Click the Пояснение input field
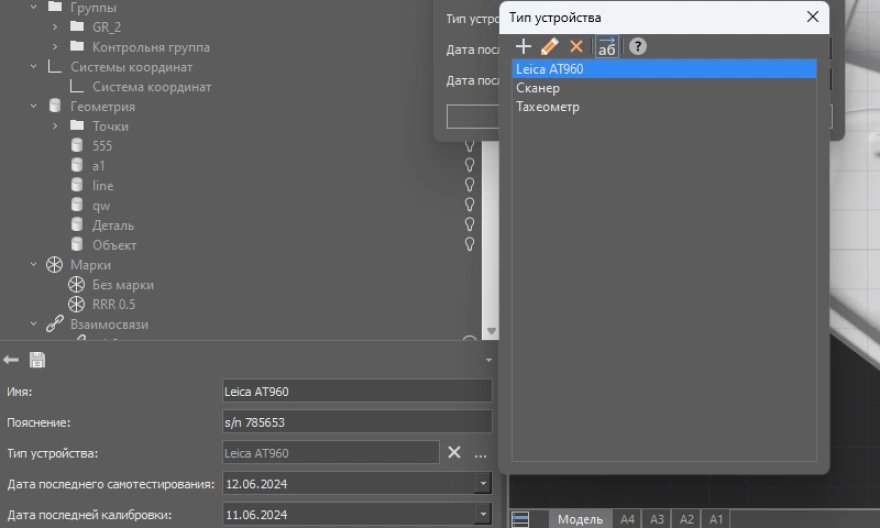Viewport: 880px width, 528px height. 357,422
